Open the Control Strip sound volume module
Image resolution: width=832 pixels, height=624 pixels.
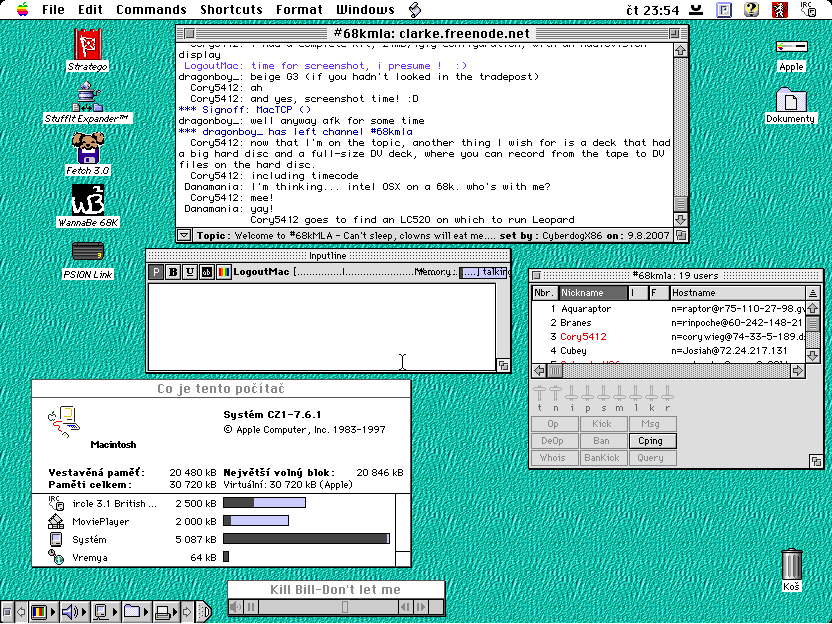pos(71,611)
